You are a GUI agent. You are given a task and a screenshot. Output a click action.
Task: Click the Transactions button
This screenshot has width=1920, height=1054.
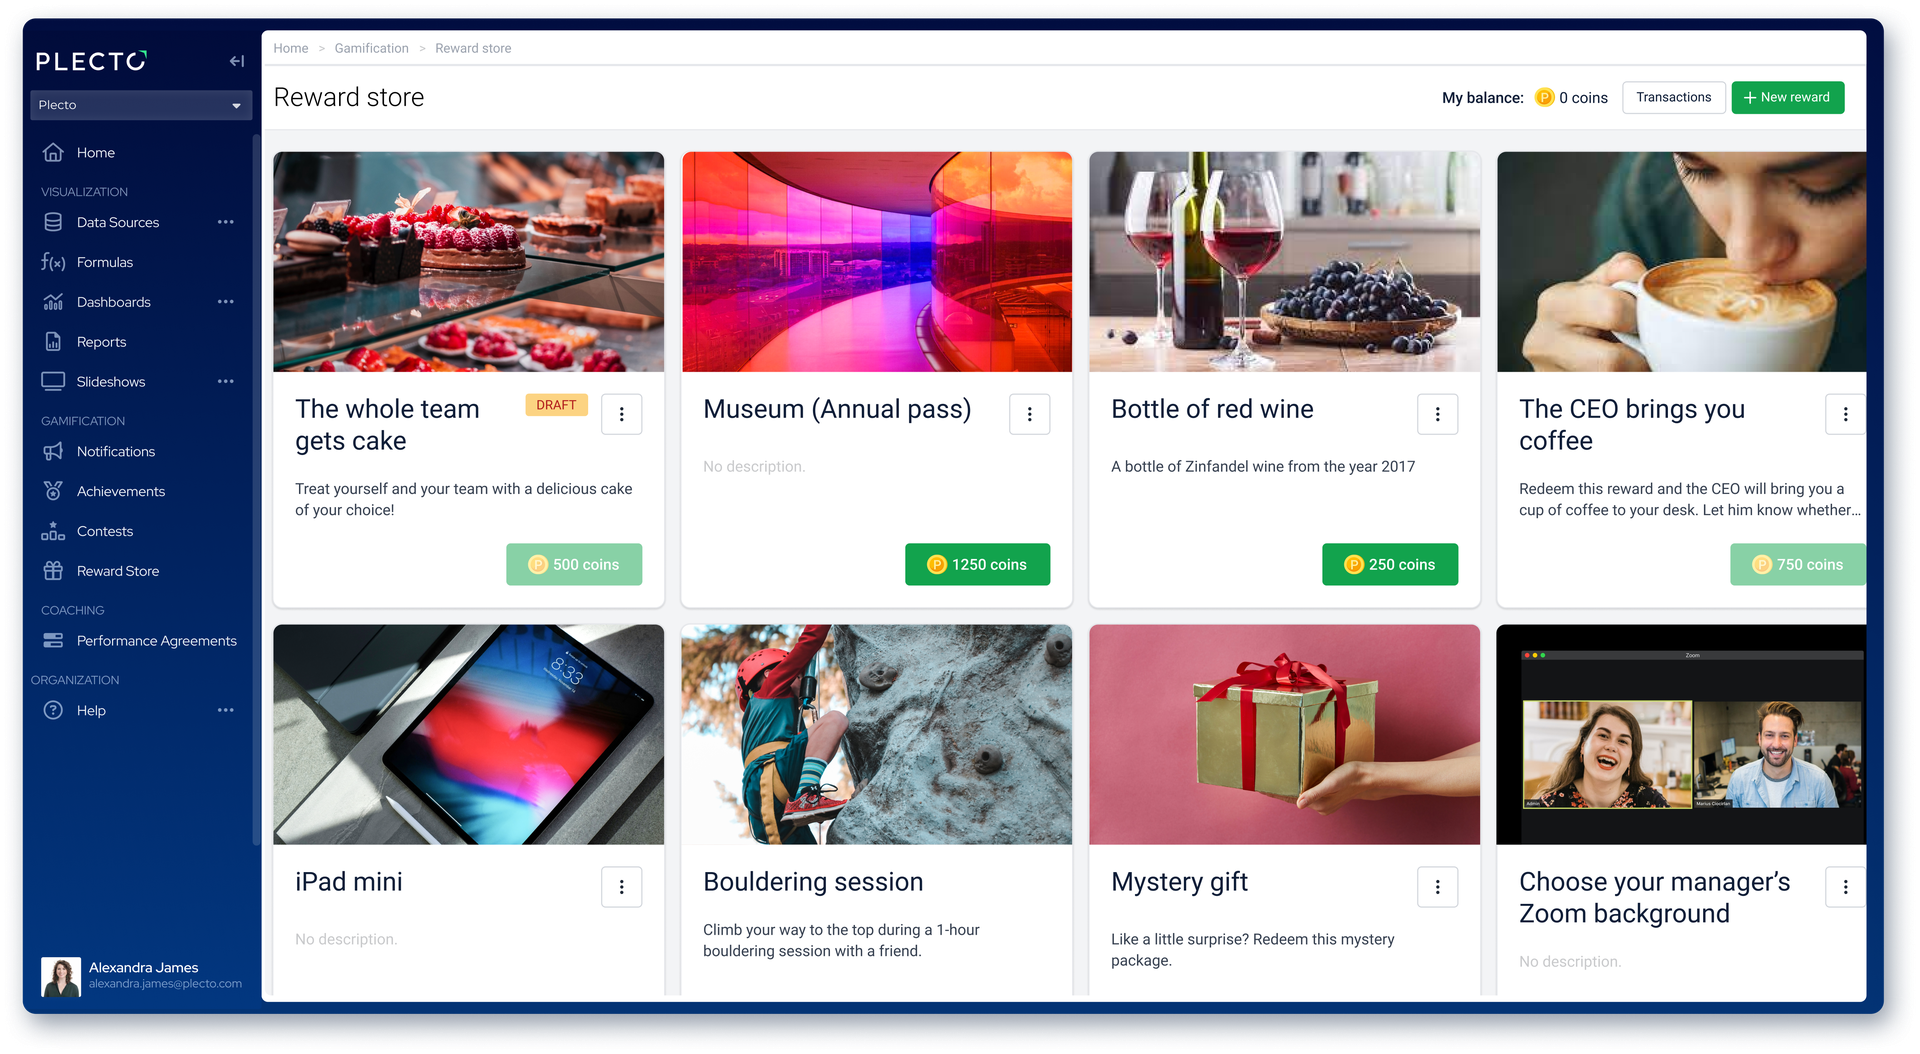1673,97
